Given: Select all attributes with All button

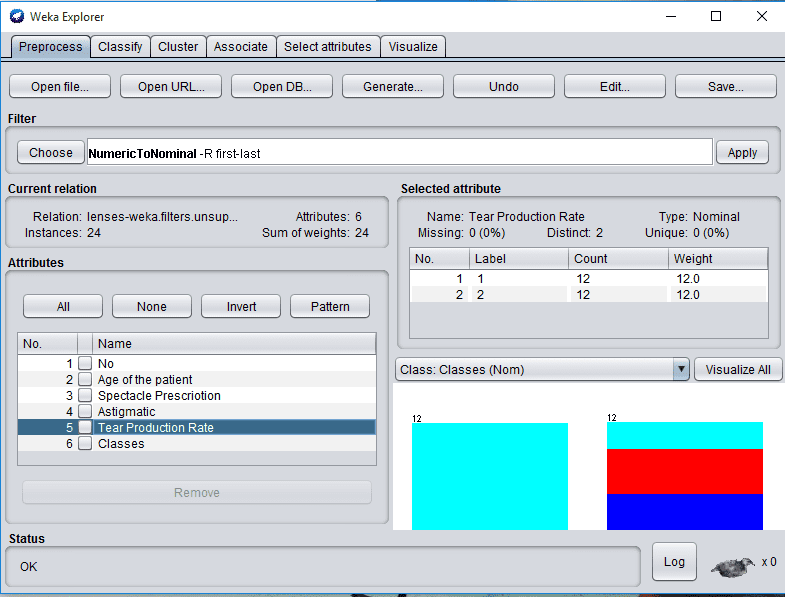Looking at the screenshot, I should pos(63,306).
